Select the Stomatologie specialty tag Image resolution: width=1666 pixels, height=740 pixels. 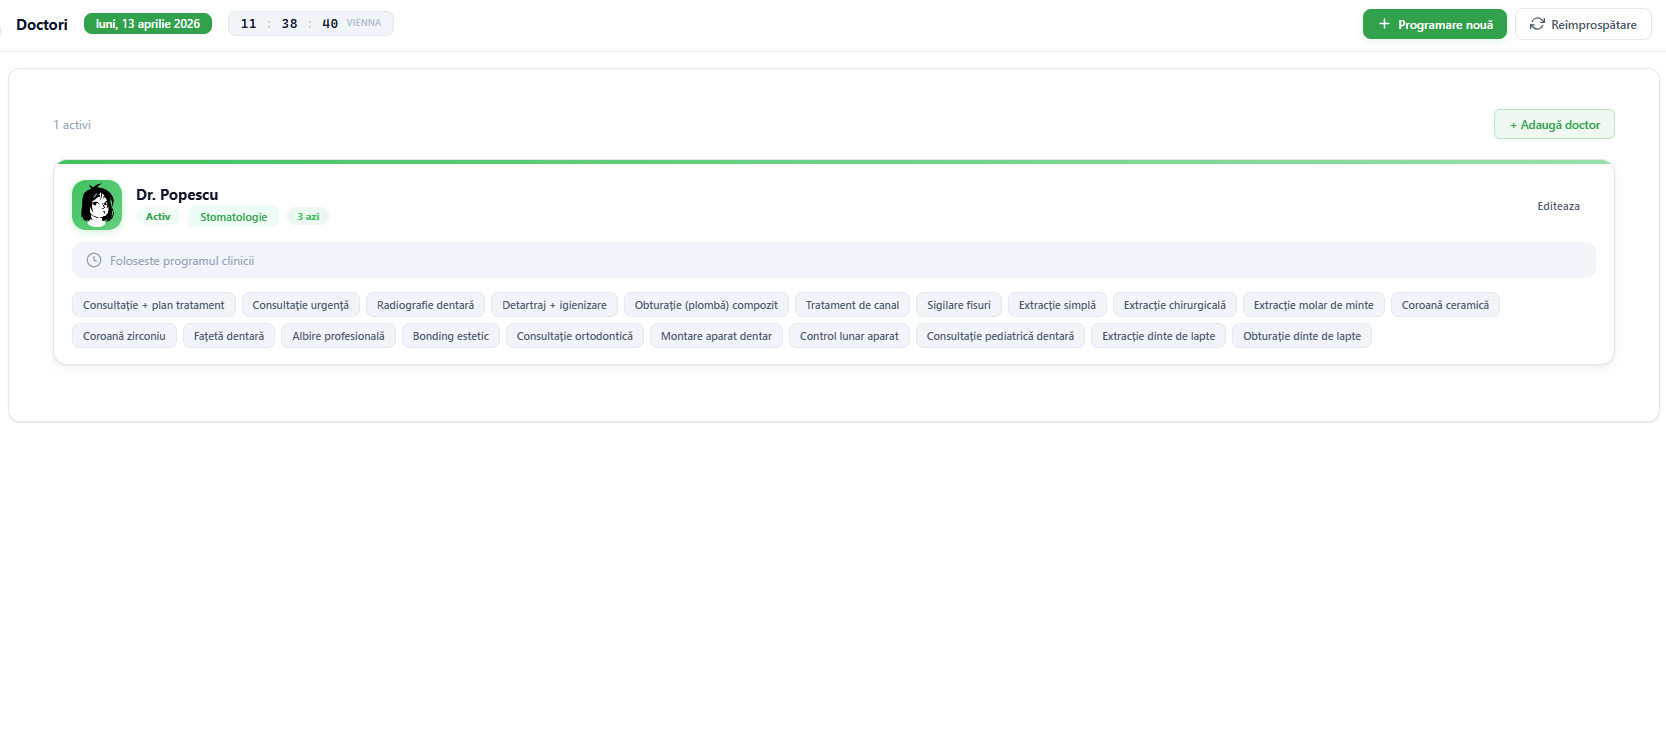[x=233, y=217]
